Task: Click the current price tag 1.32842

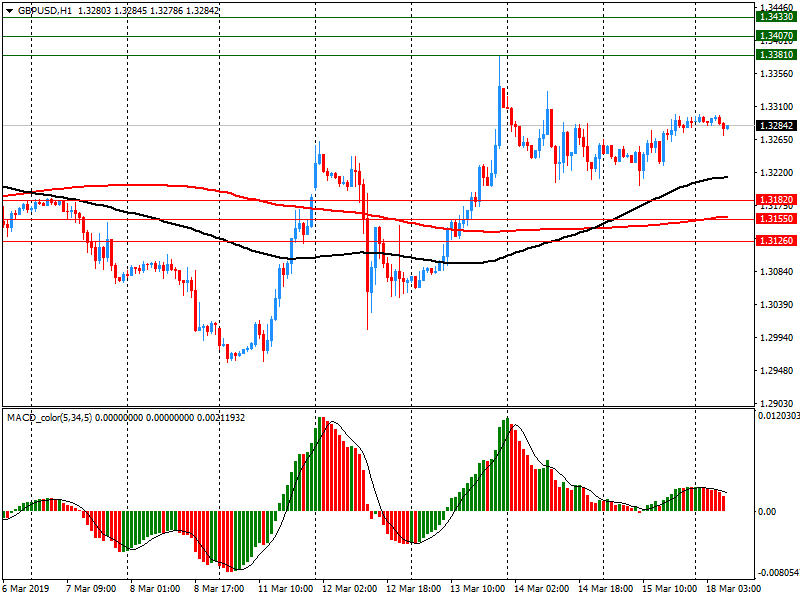Action: [776, 126]
